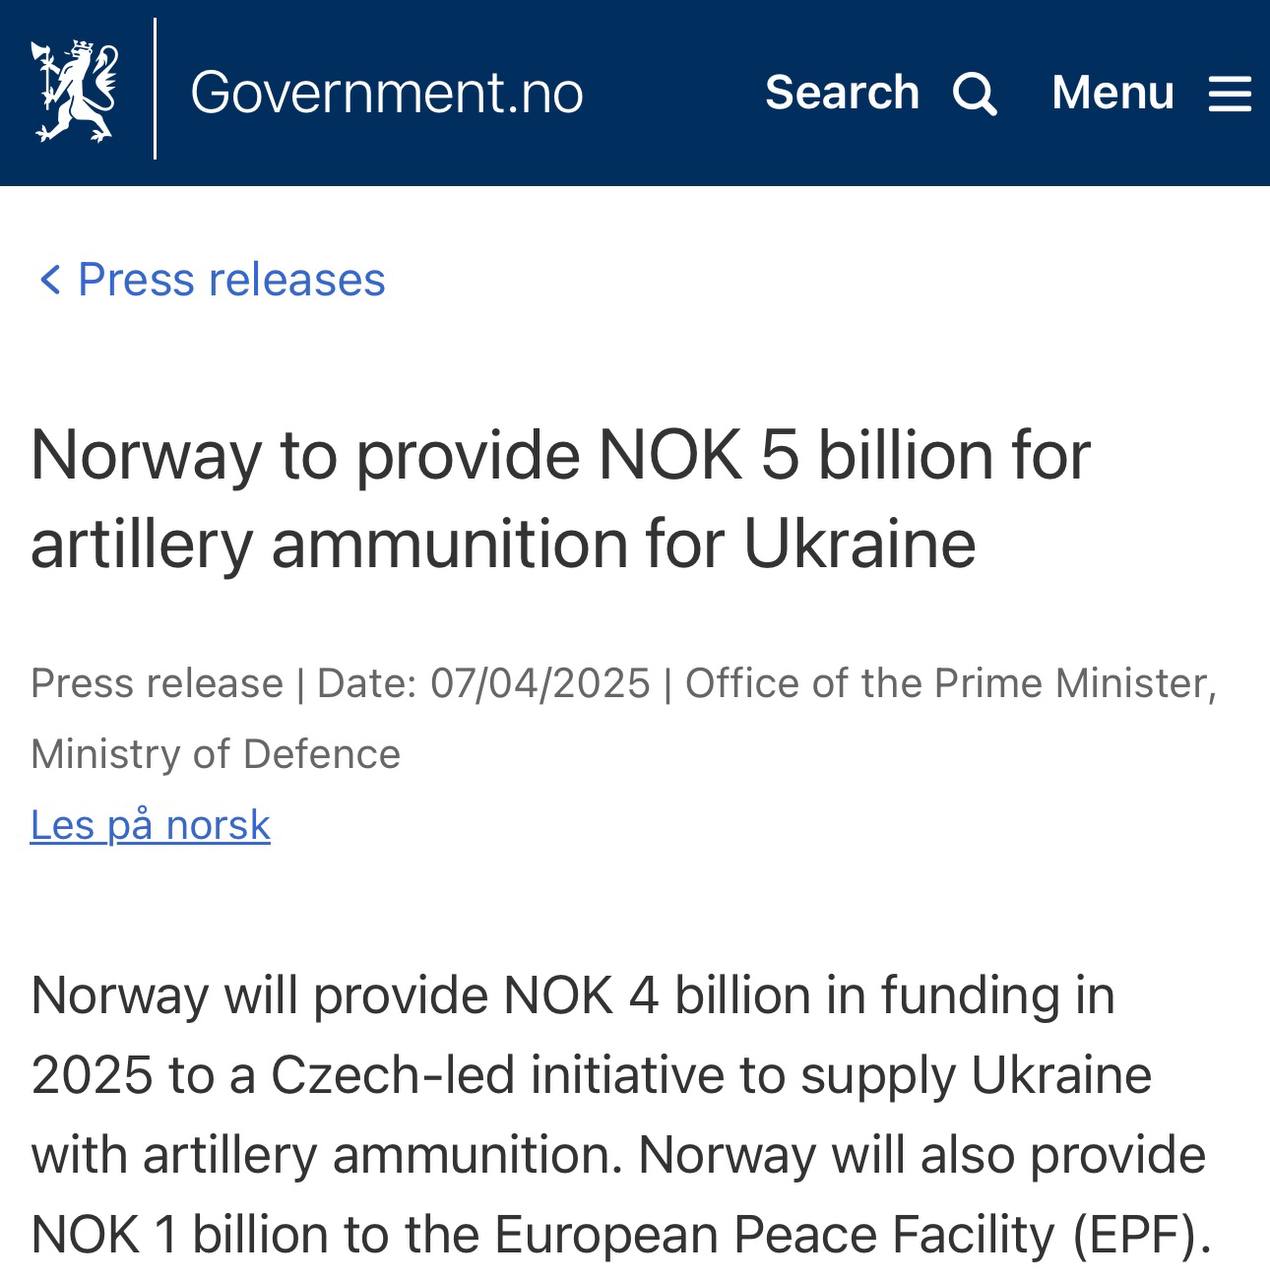Switch to Norwegian via Les på norsk
Image resolution: width=1270 pixels, height=1280 pixels.
pyautogui.click(x=150, y=826)
